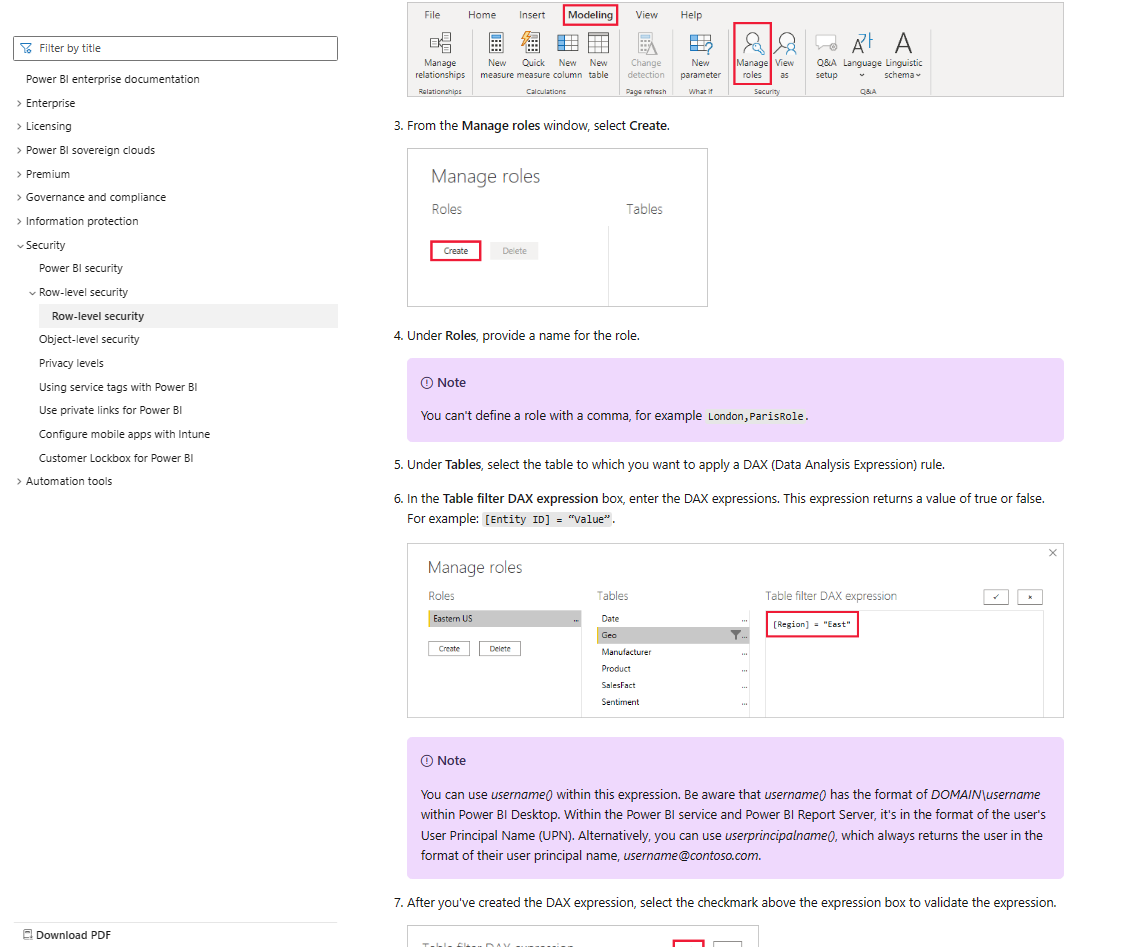
Task: Click the filter icon in Filter by title box
Action: pyautogui.click(x=26, y=48)
